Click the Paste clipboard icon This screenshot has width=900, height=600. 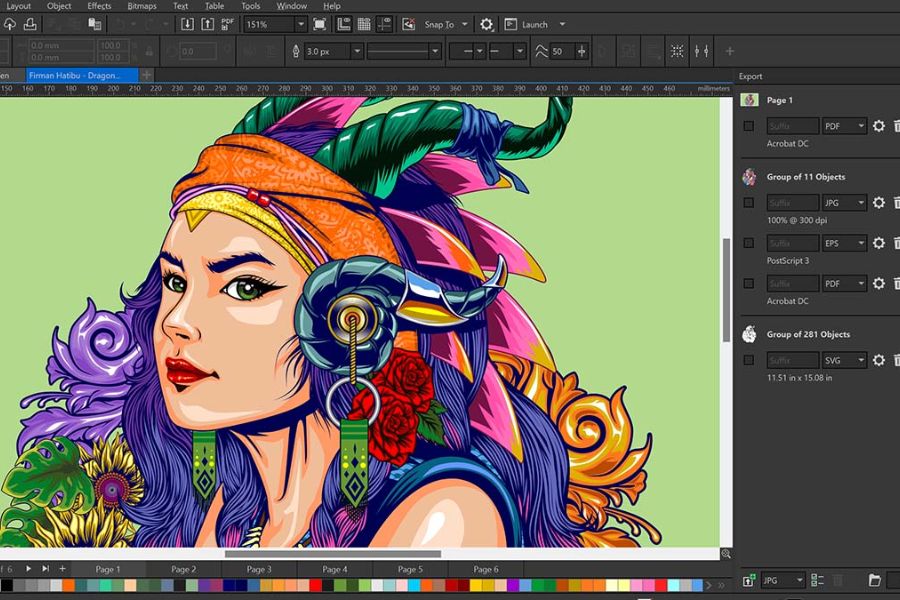click(95, 24)
